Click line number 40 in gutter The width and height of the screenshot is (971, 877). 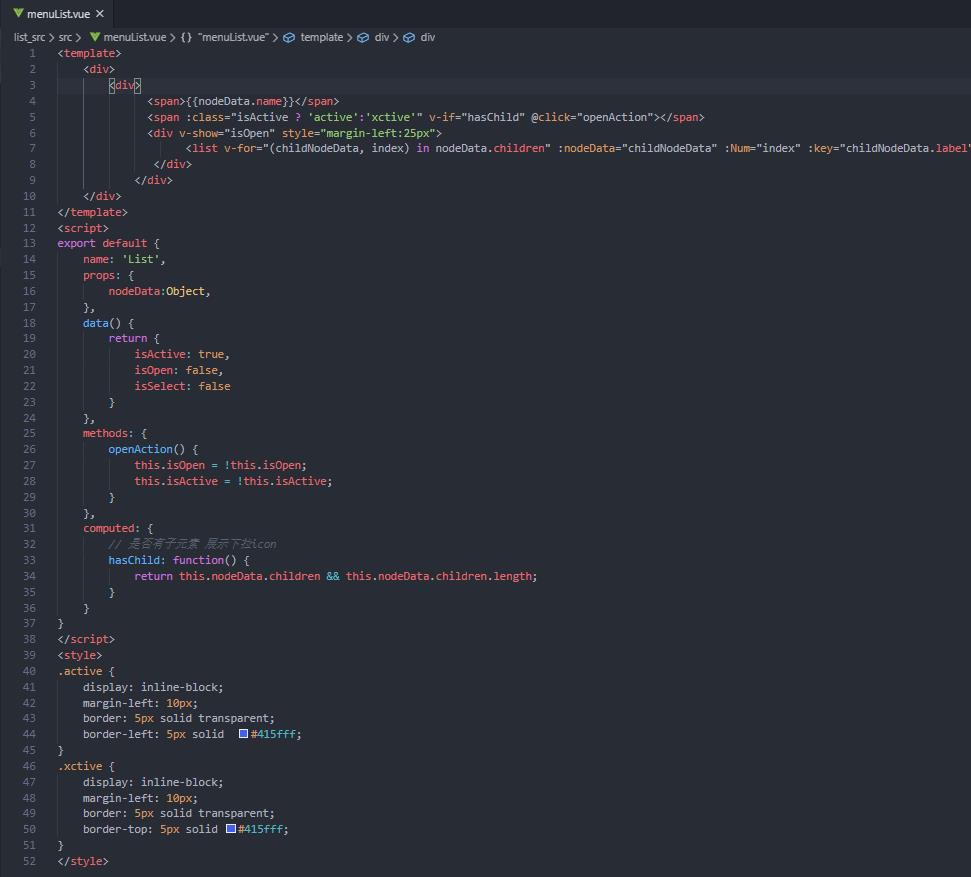click(29, 670)
